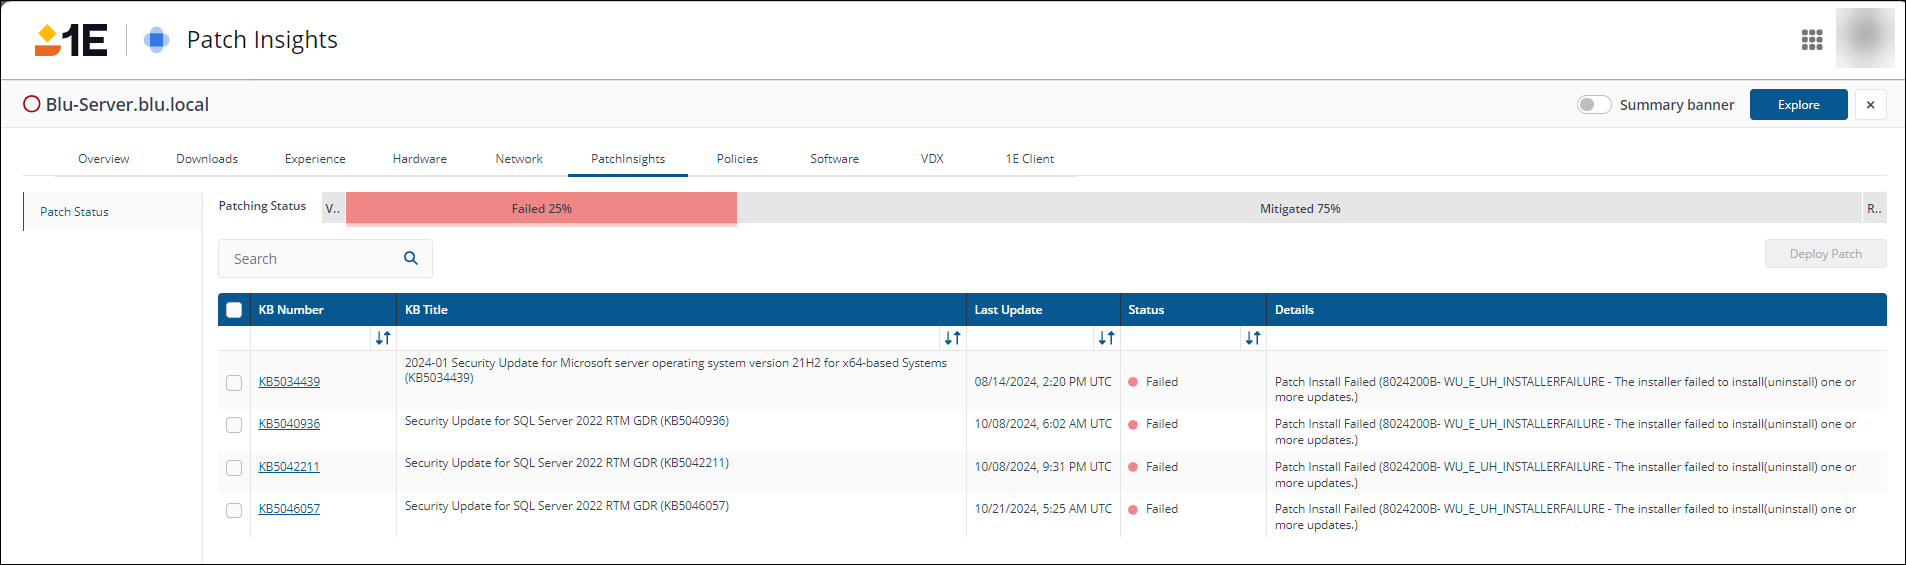Viewport: 1906px width, 565px height.
Task: Check the select-all header checkbox
Action: 234,310
